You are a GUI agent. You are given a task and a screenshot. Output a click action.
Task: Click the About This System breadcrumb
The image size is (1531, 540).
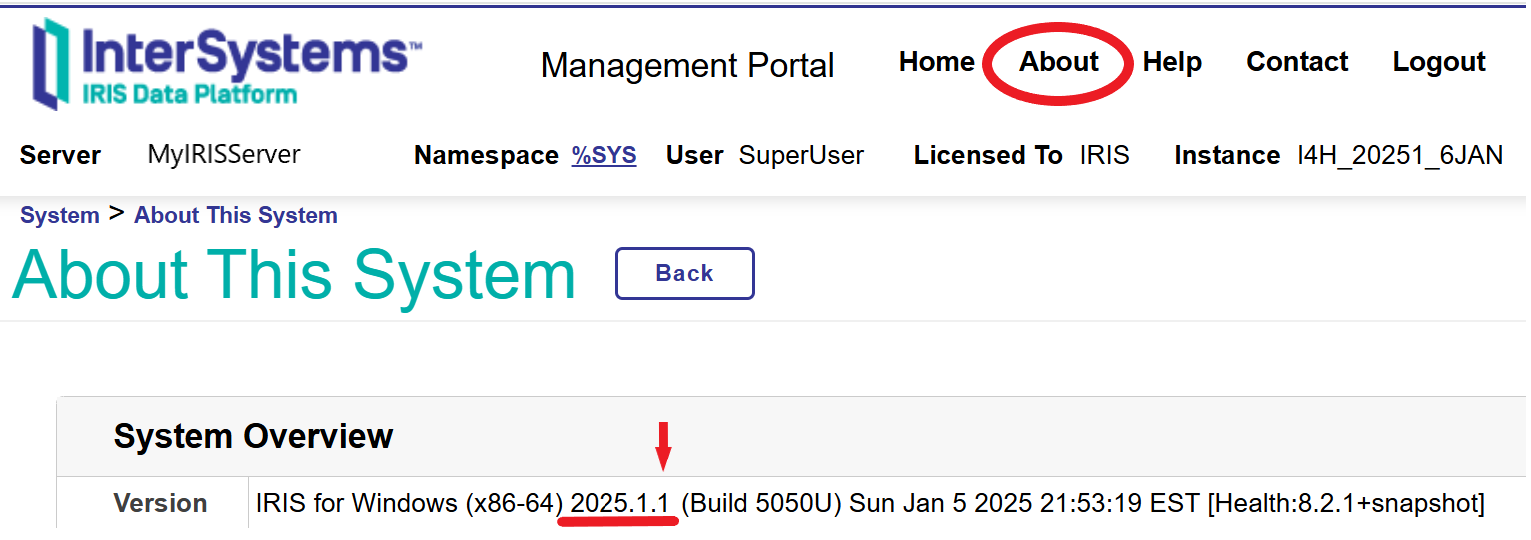click(x=236, y=215)
